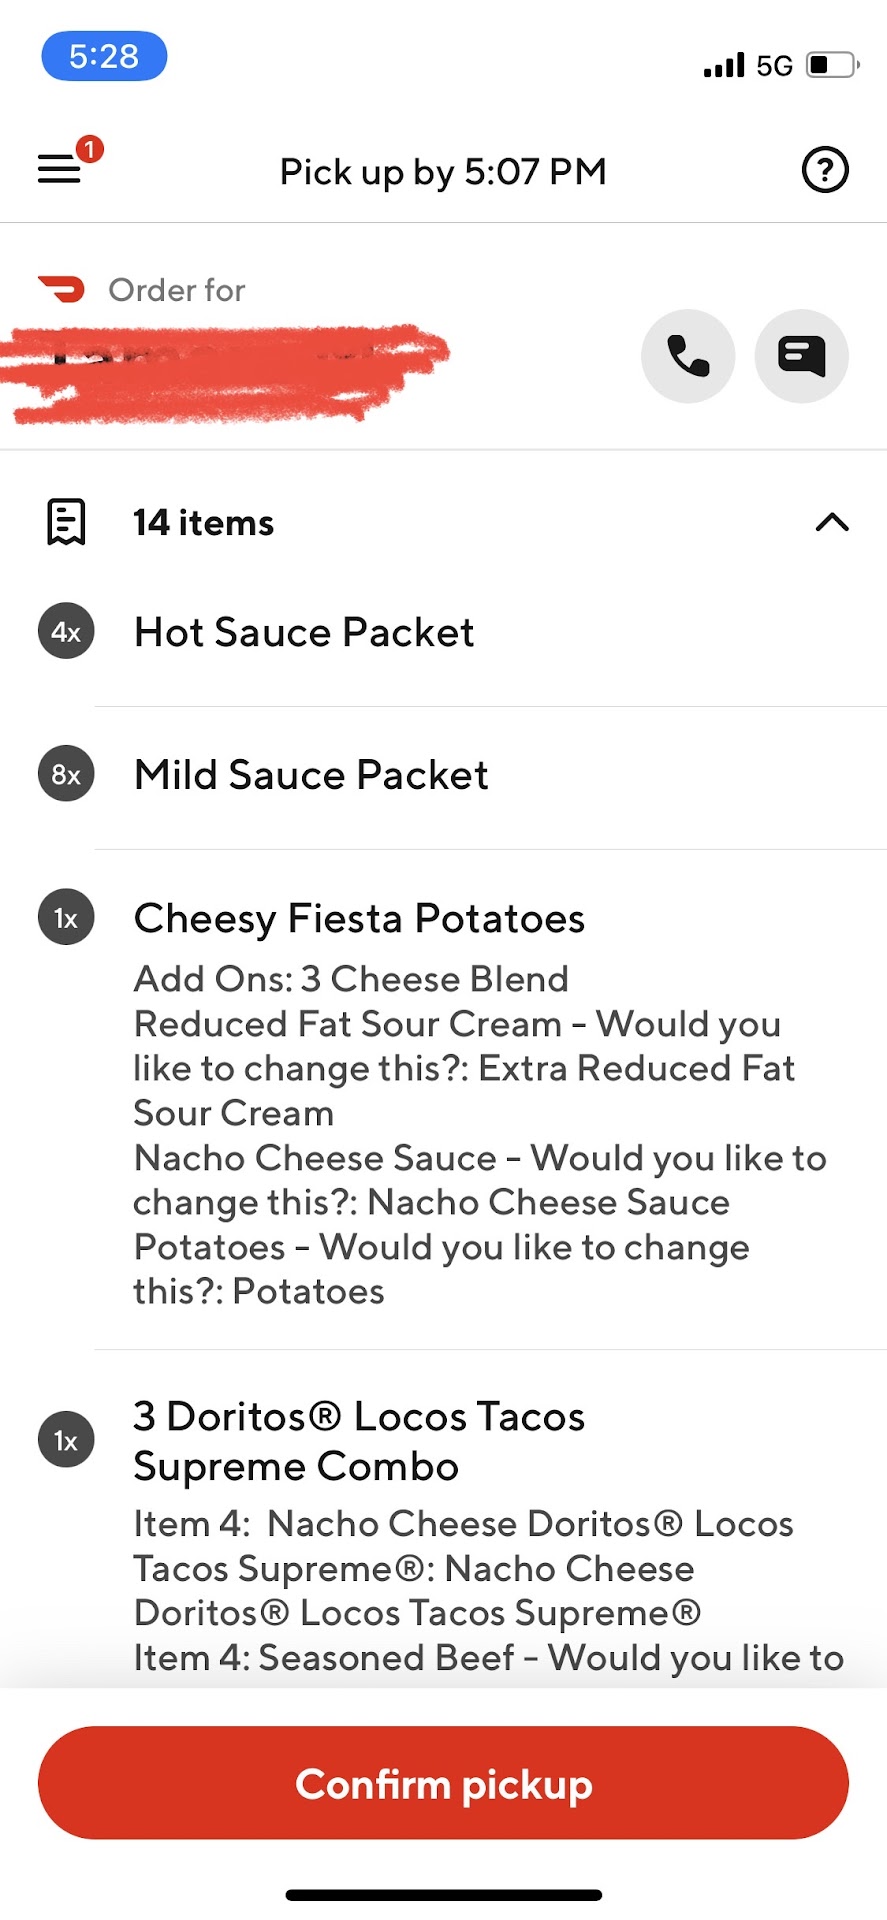Message the customer via chat icon

coord(801,356)
